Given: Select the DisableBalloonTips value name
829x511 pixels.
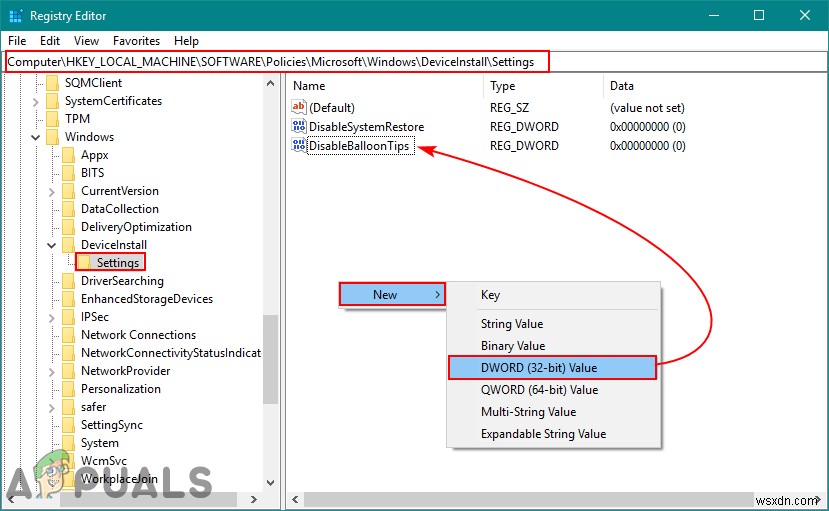Looking at the screenshot, I should (360, 146).
